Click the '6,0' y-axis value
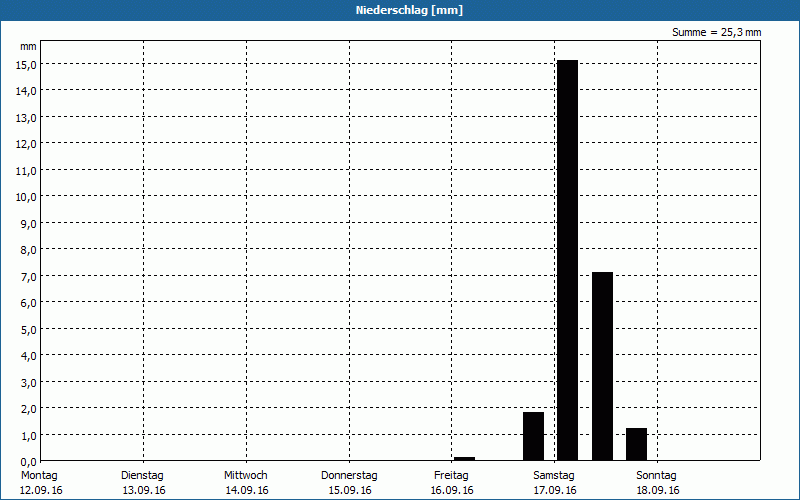This screenshot has width=800, height=500. (x=29, y=303)
